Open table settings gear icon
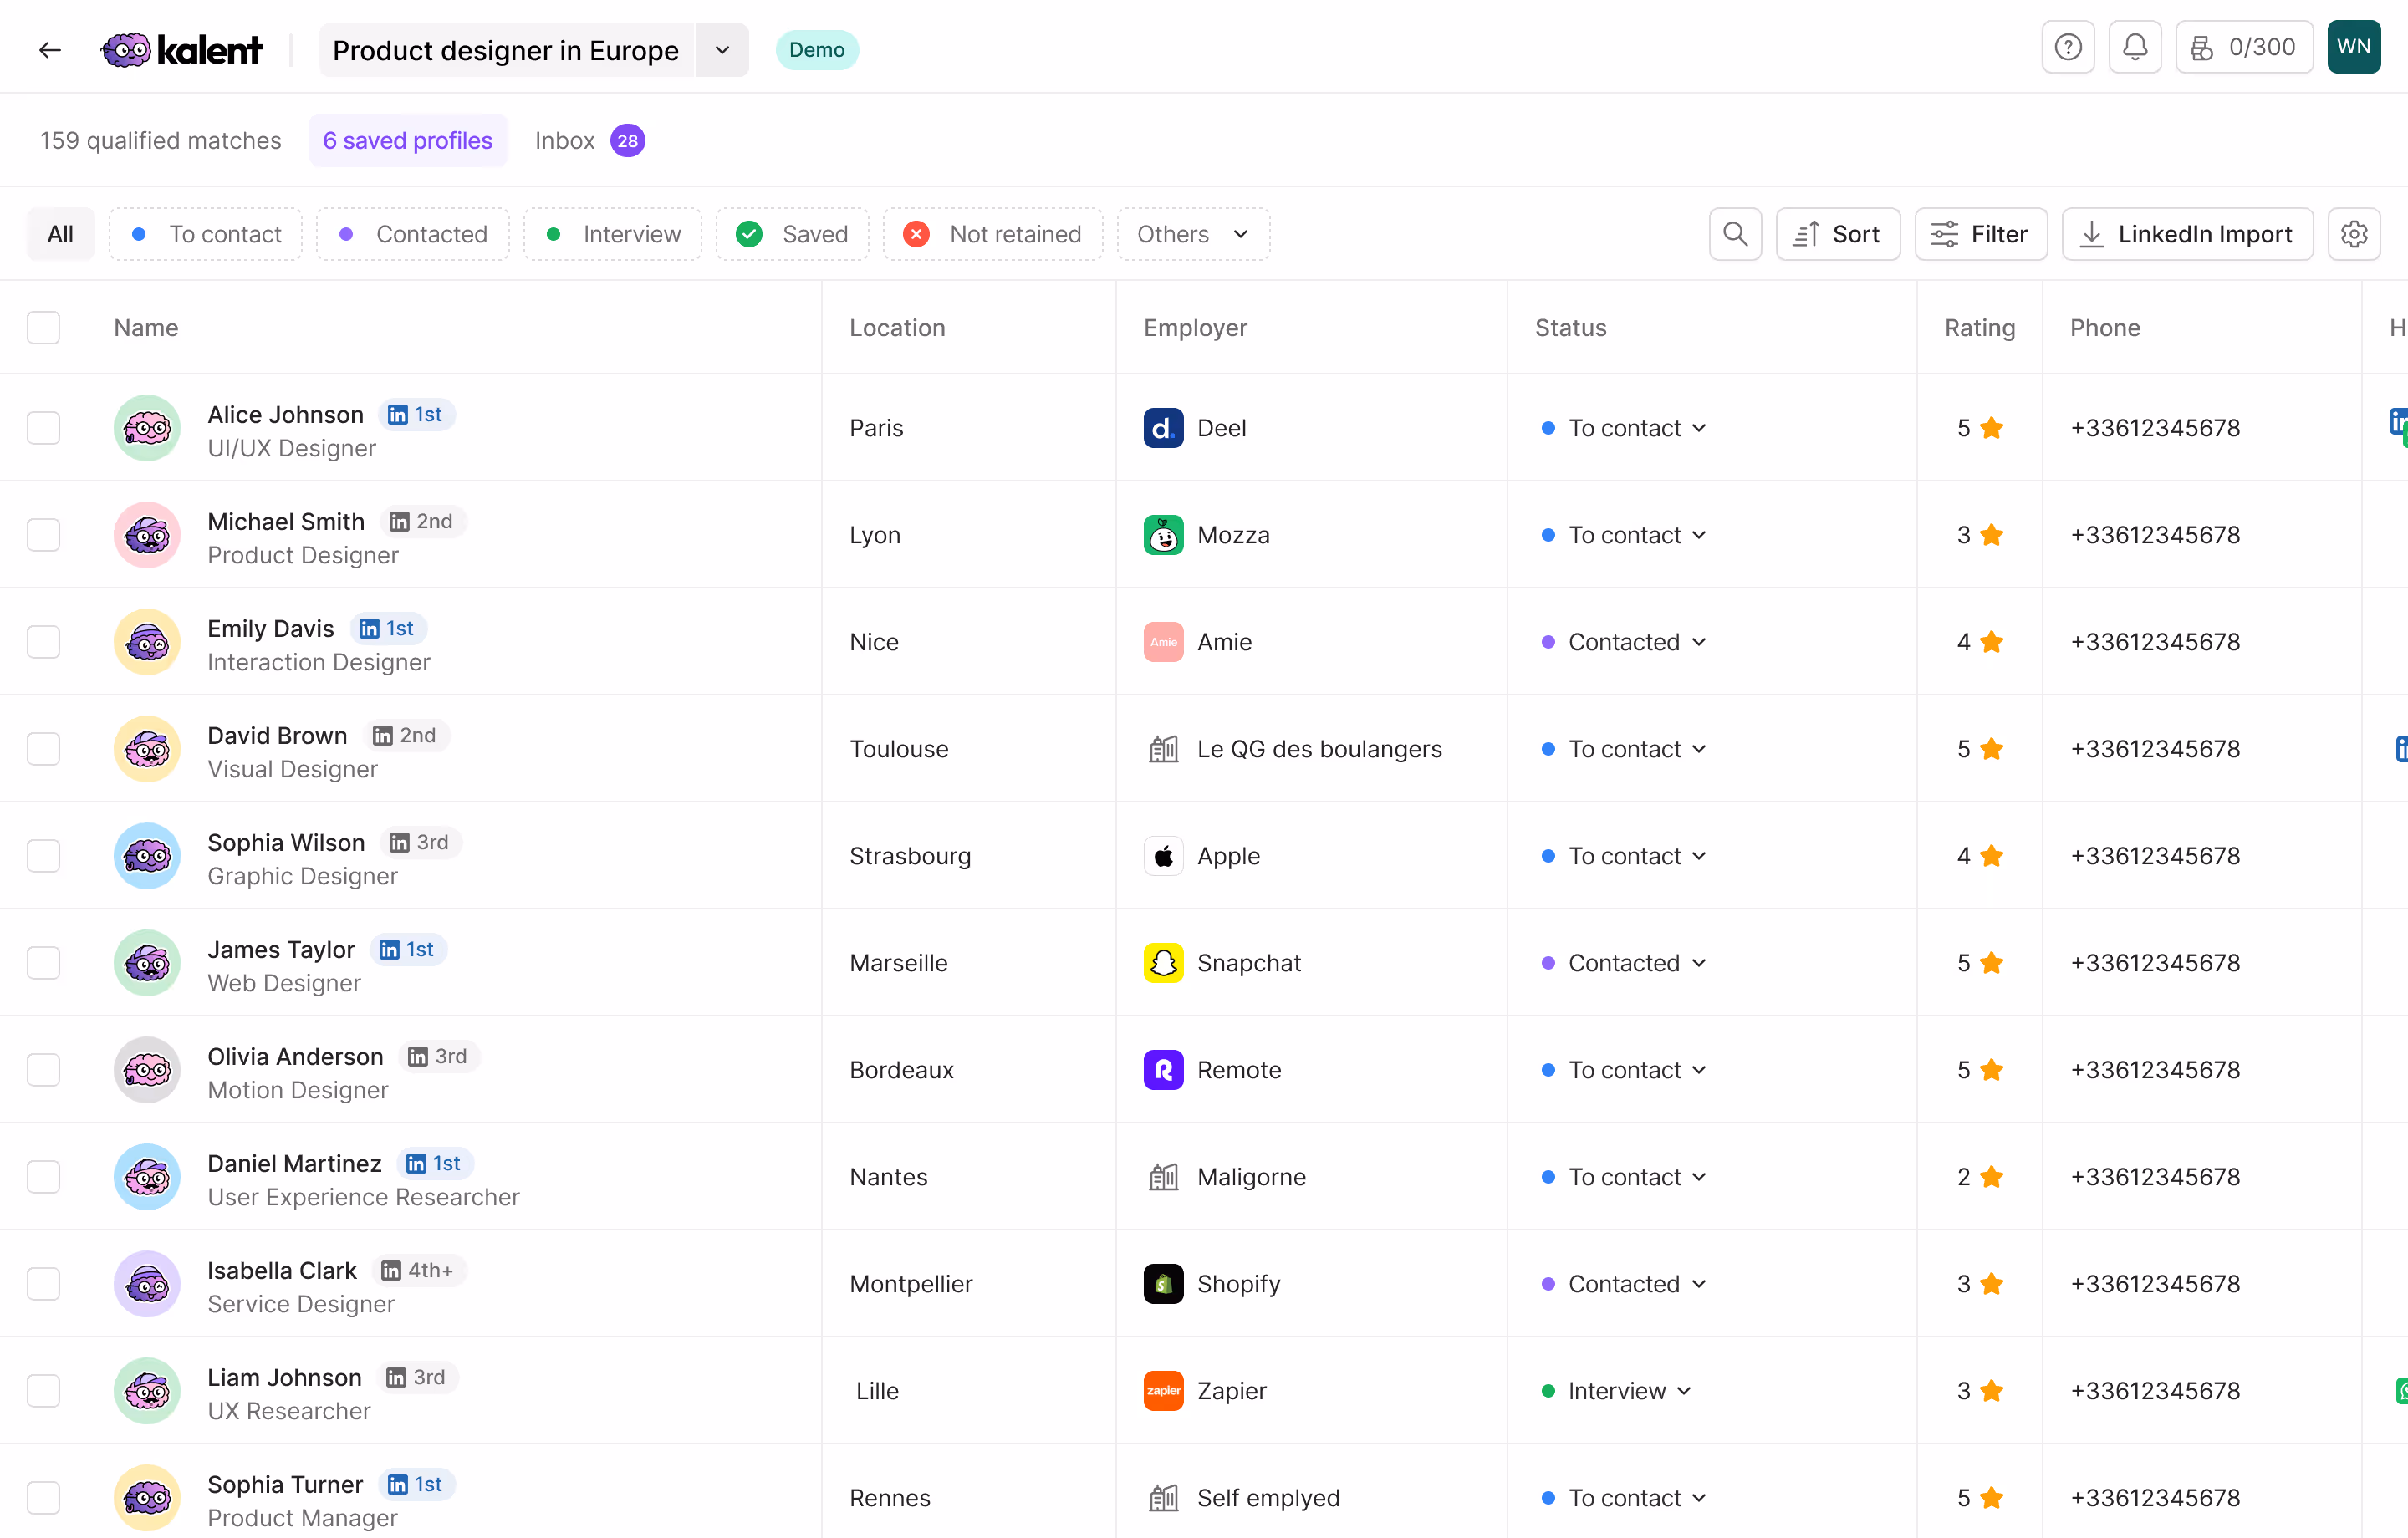Image resolution: width=2408 pixels, height=1538 pixels. [2354, 234]
